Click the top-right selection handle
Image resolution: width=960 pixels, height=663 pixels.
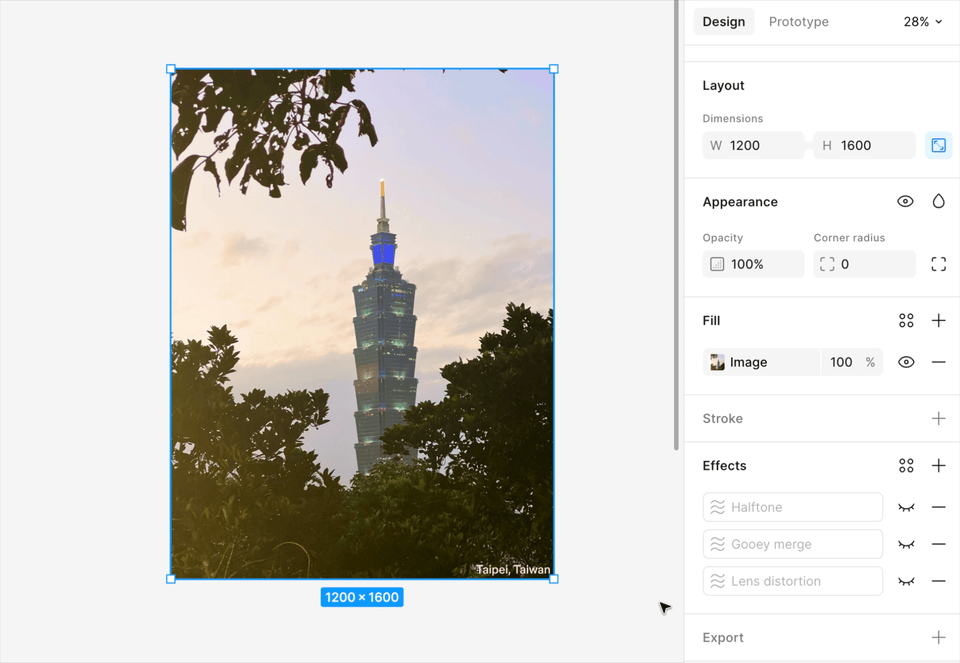tap(553, 69)
